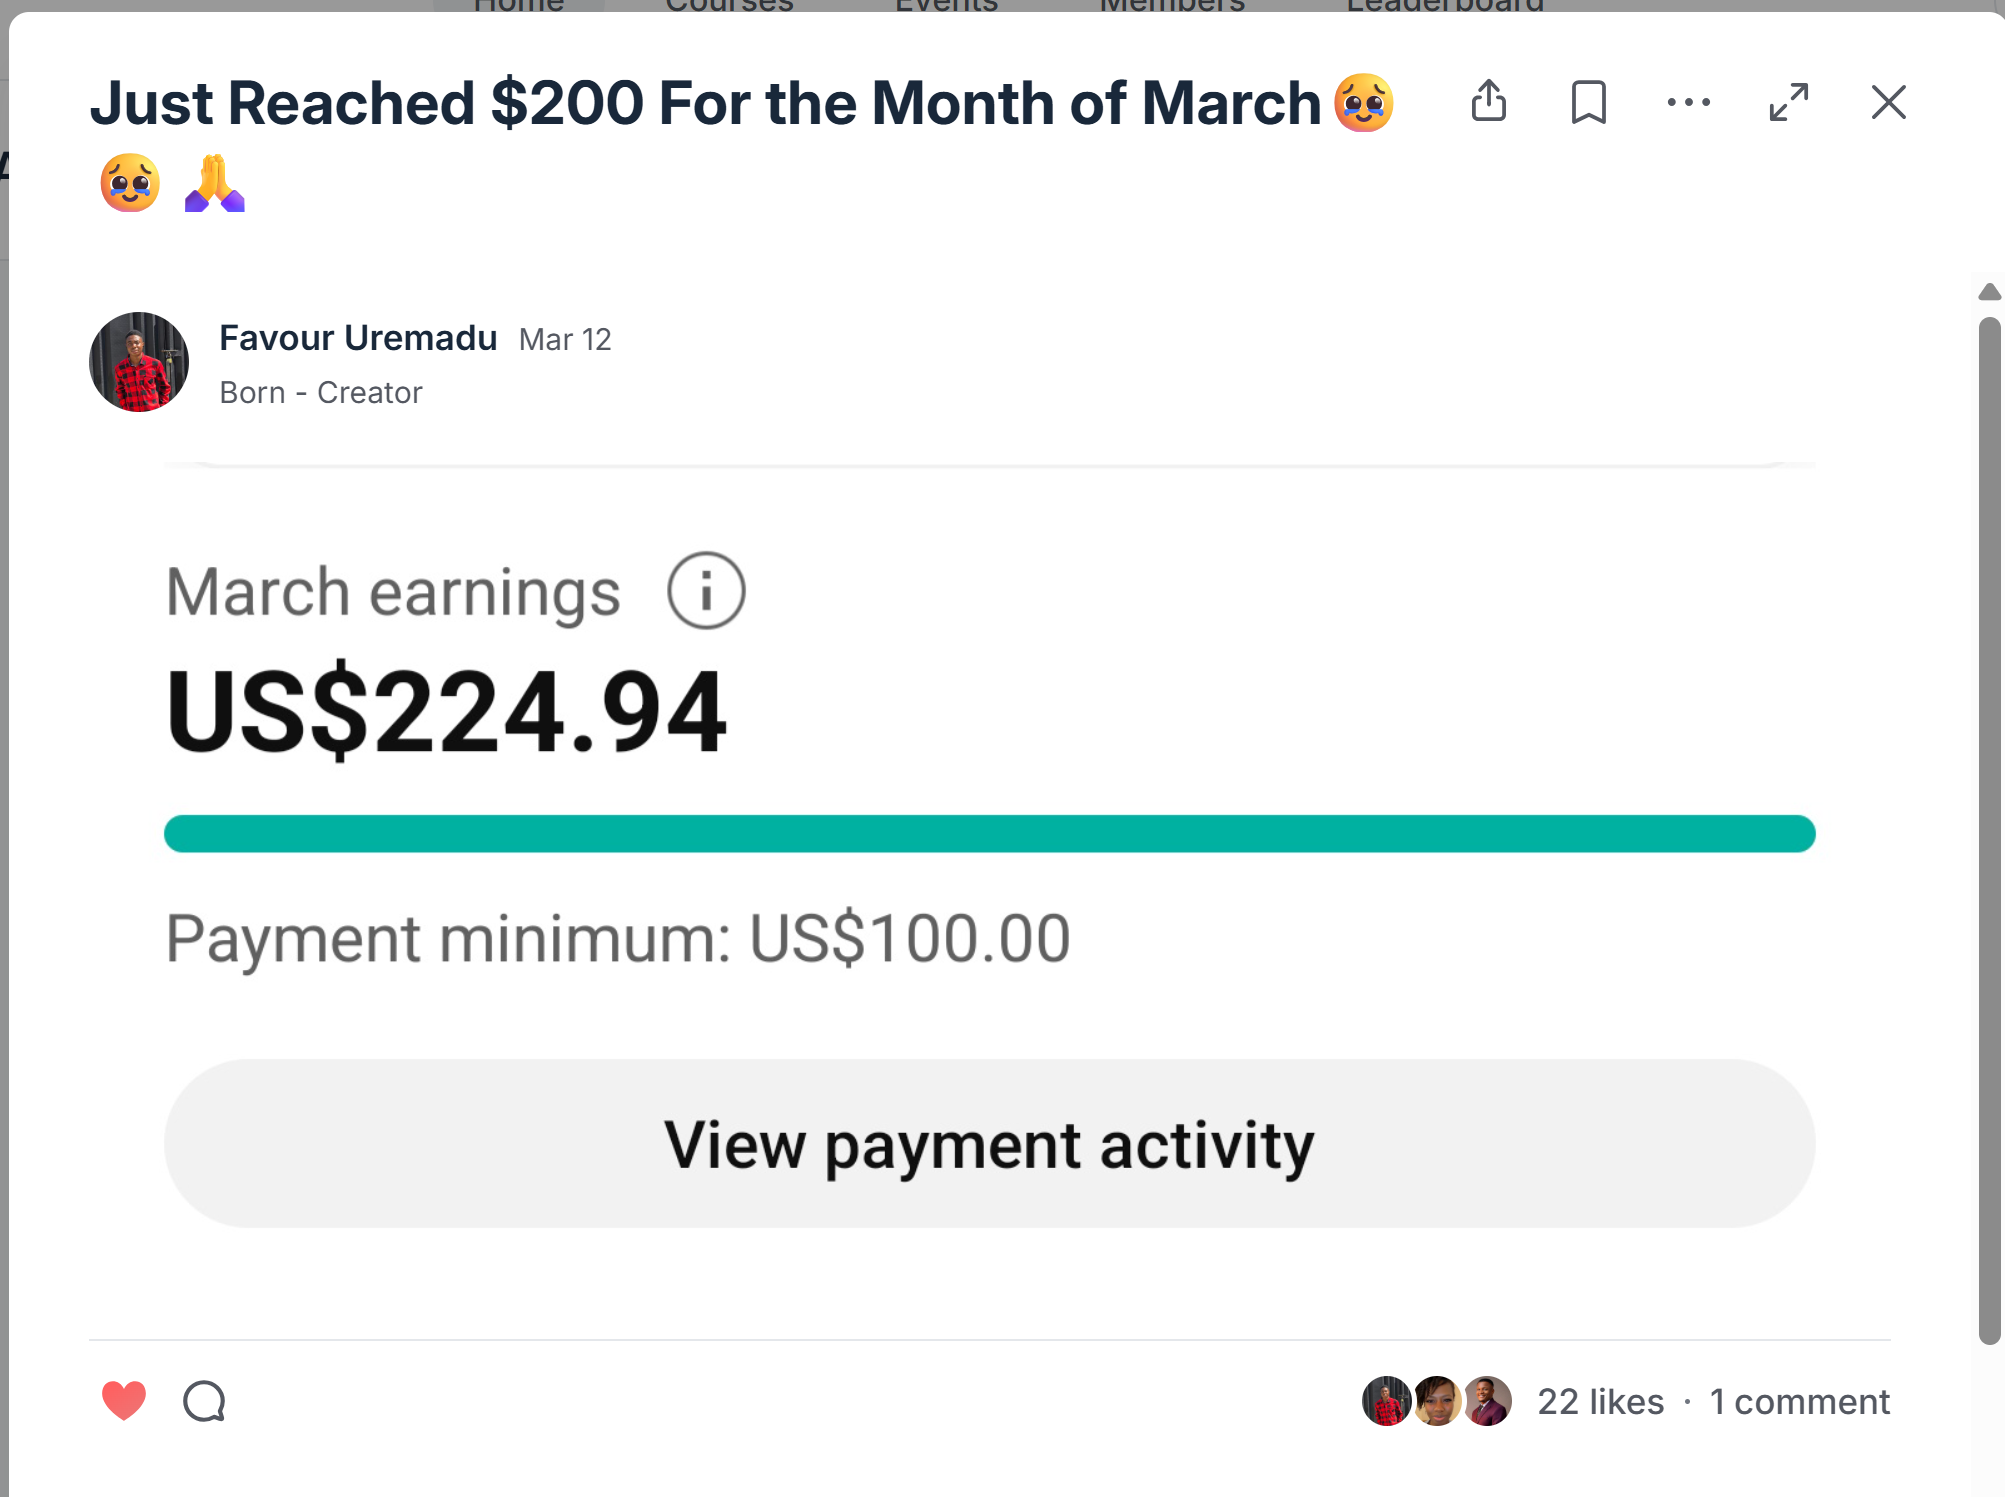Click the comment bubble icon
This screenshot has width=2005, height=1497.
[x=204, y=1401]
